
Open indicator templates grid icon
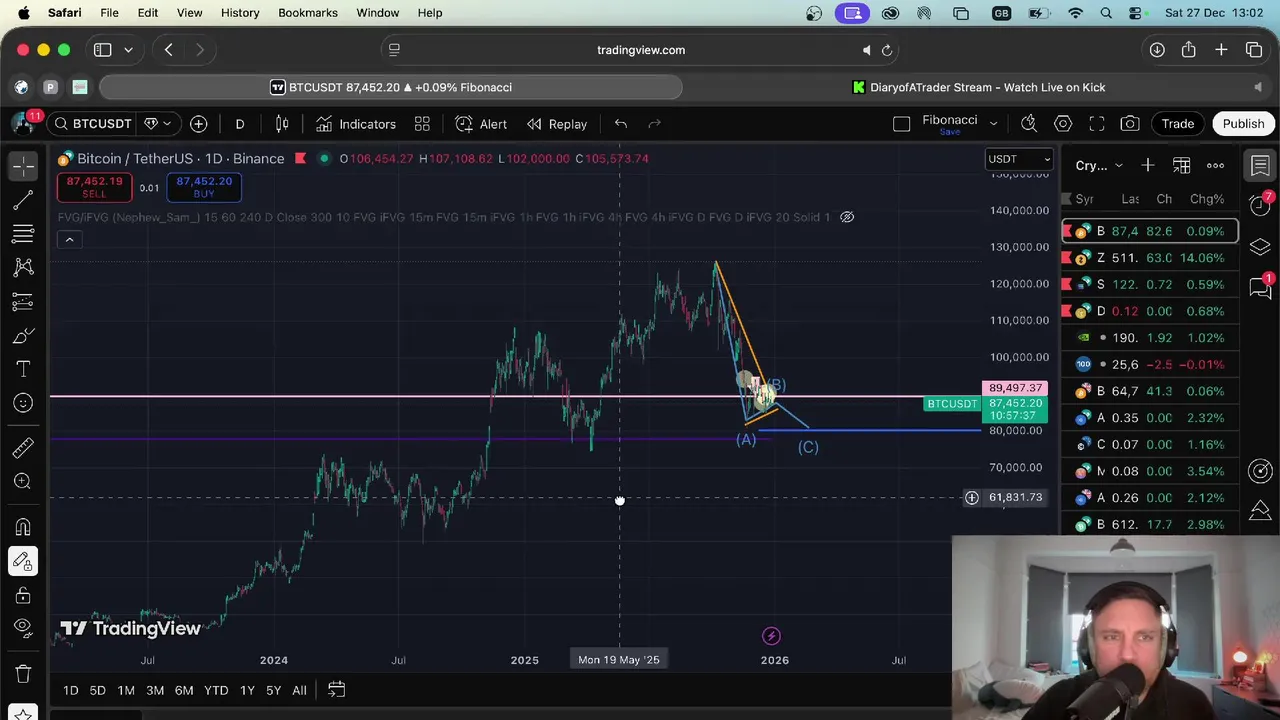[x=422, y=124]
